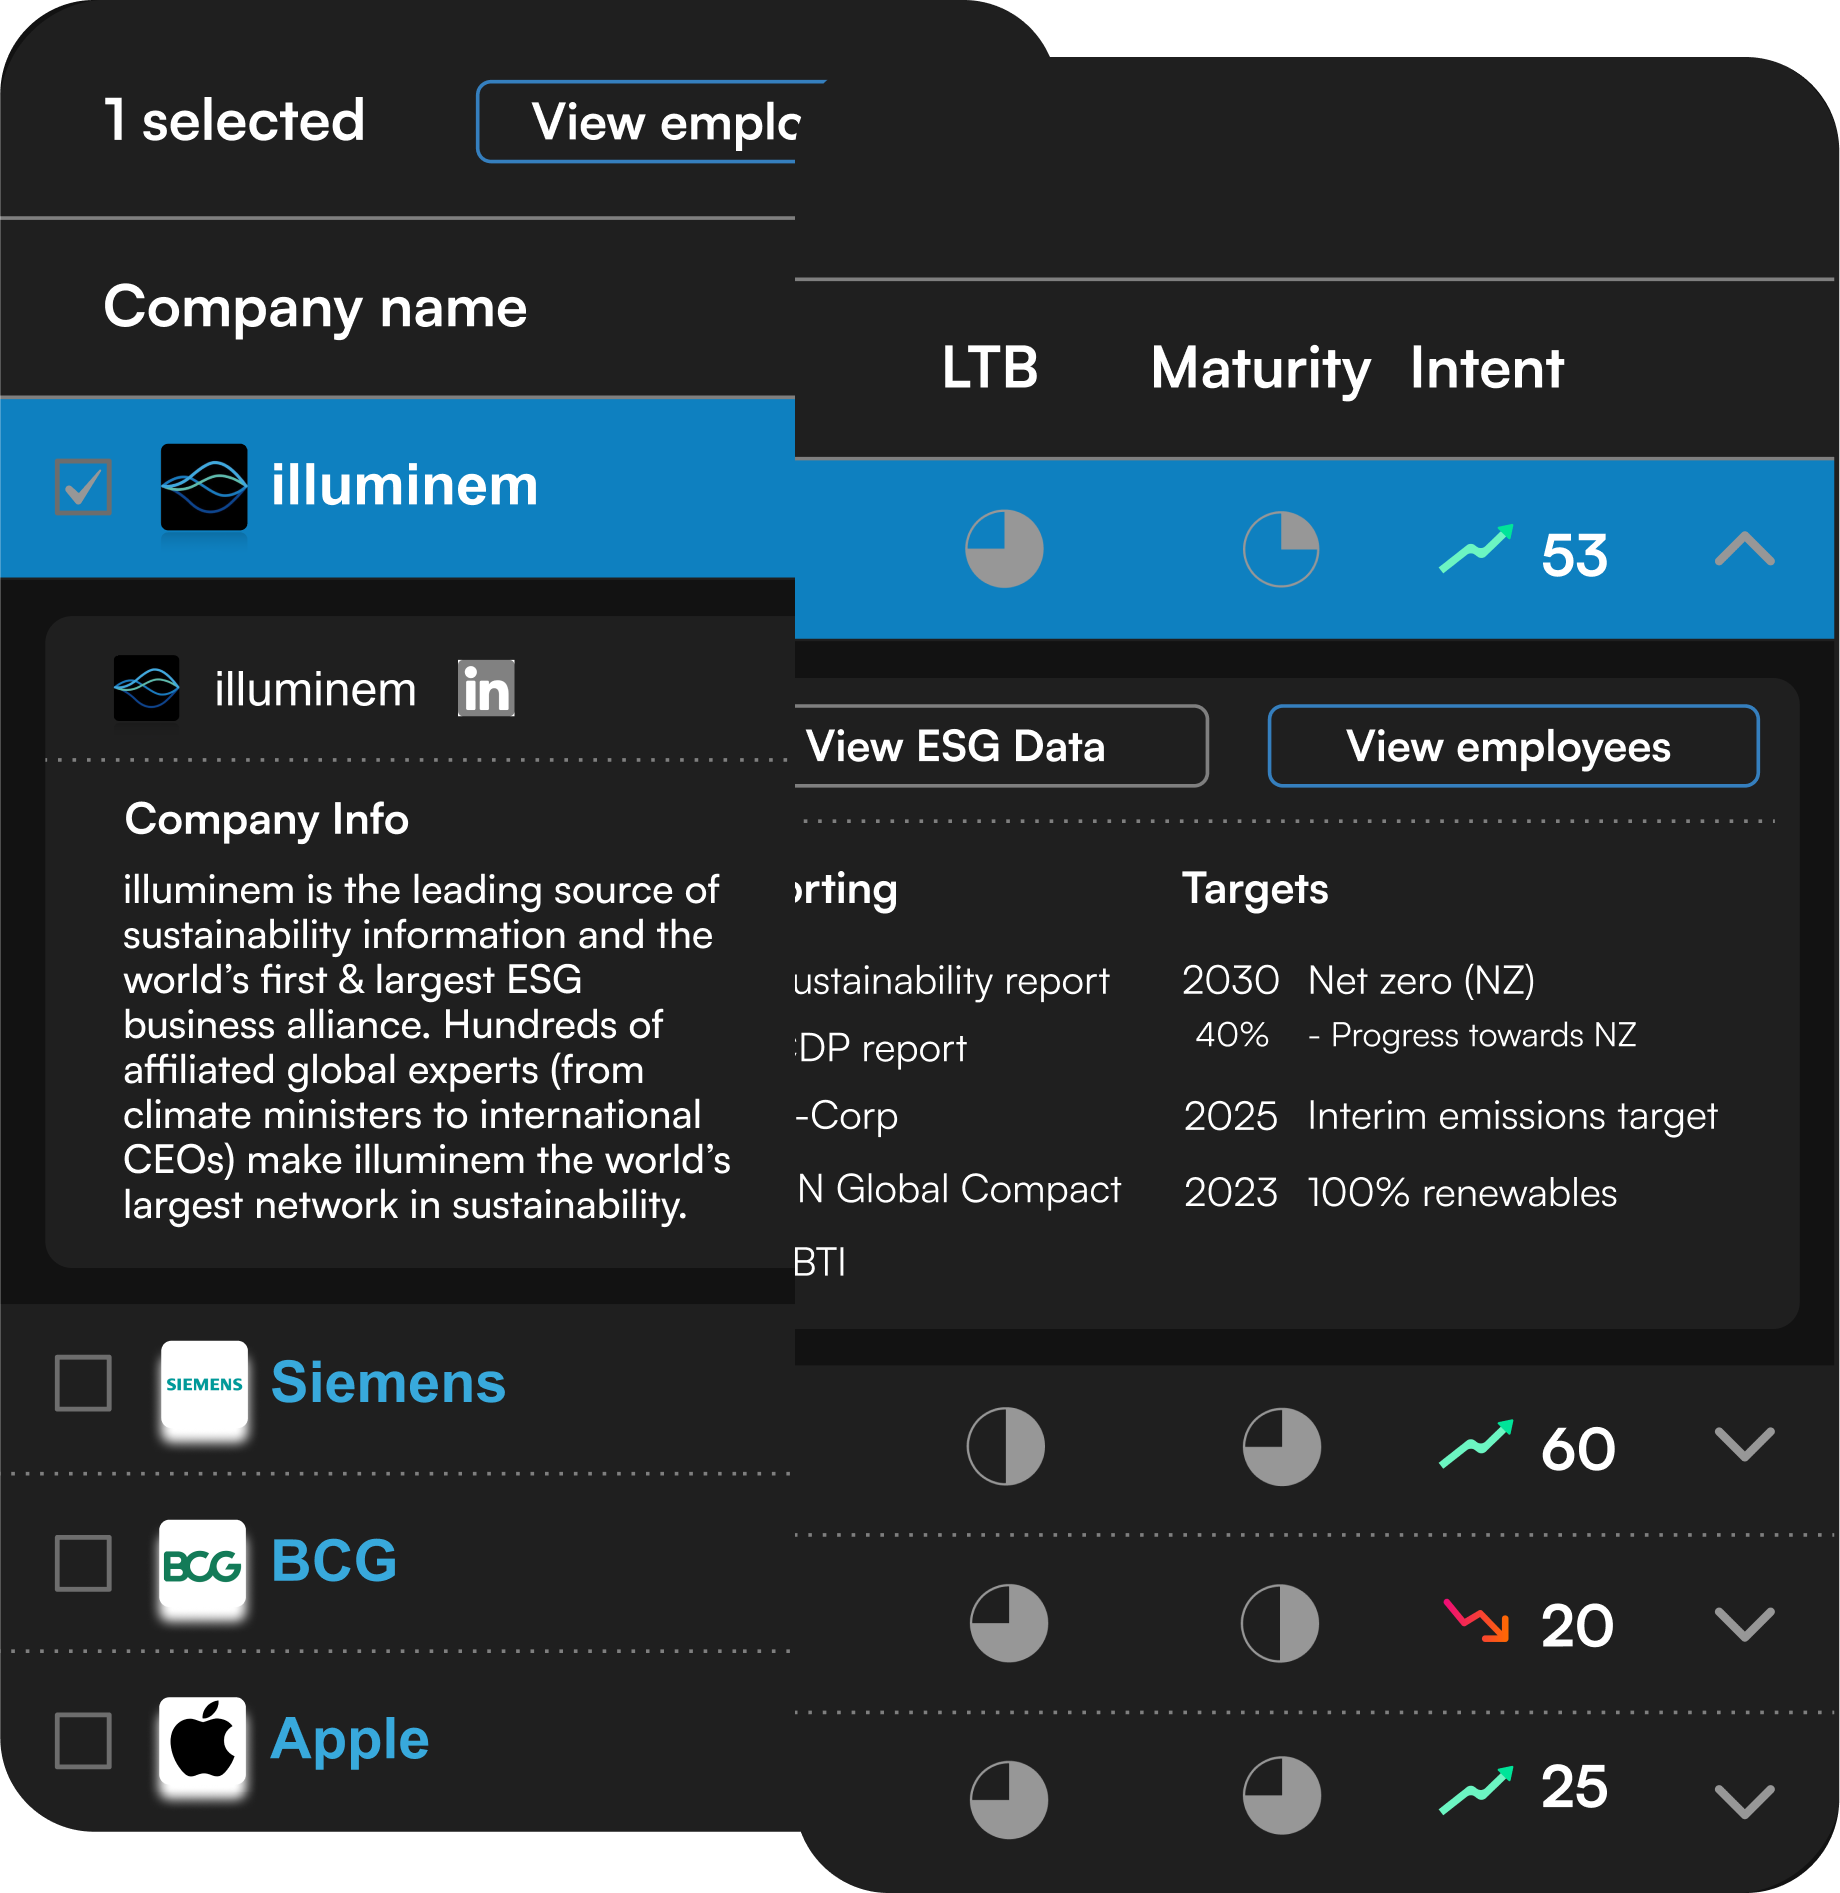The image size is (1840, 1893).
Task: Click BCG LTB pie icon
Action: coord(1009,1623)
